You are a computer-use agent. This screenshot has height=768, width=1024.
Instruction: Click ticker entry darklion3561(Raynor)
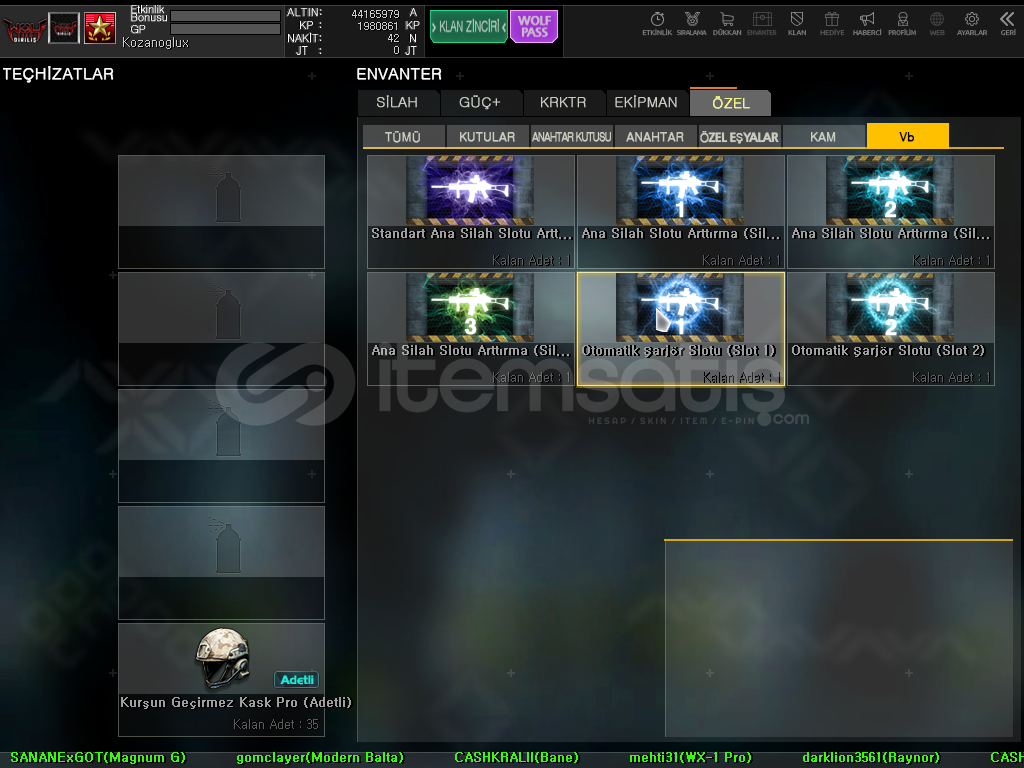(871, 758)
